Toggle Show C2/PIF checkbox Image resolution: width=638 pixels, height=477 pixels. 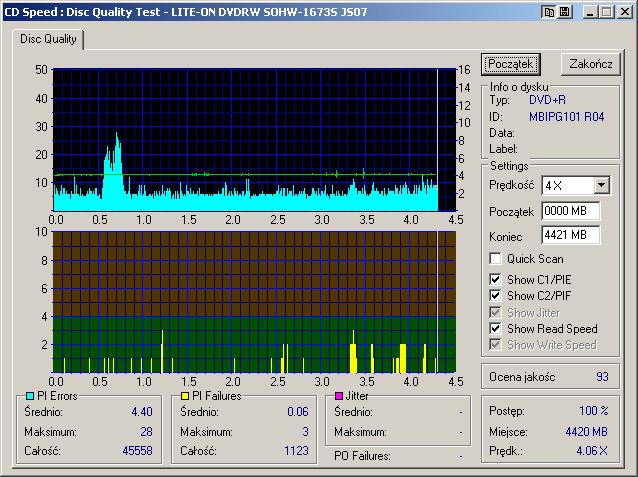point(495,295)
